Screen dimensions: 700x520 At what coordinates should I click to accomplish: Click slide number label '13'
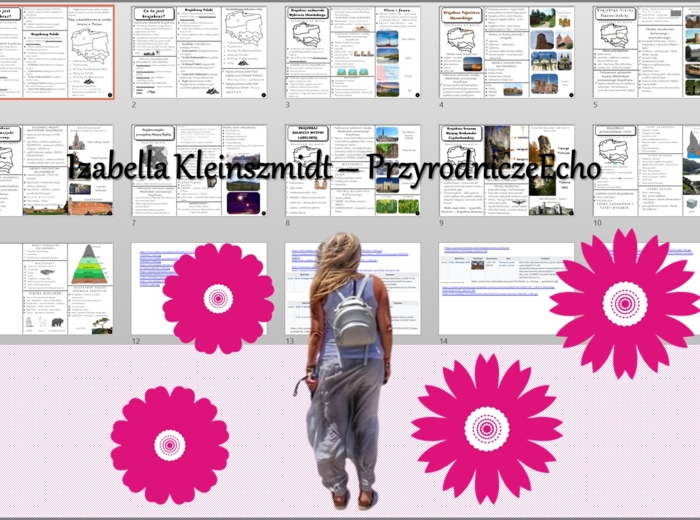coord(290,341)
